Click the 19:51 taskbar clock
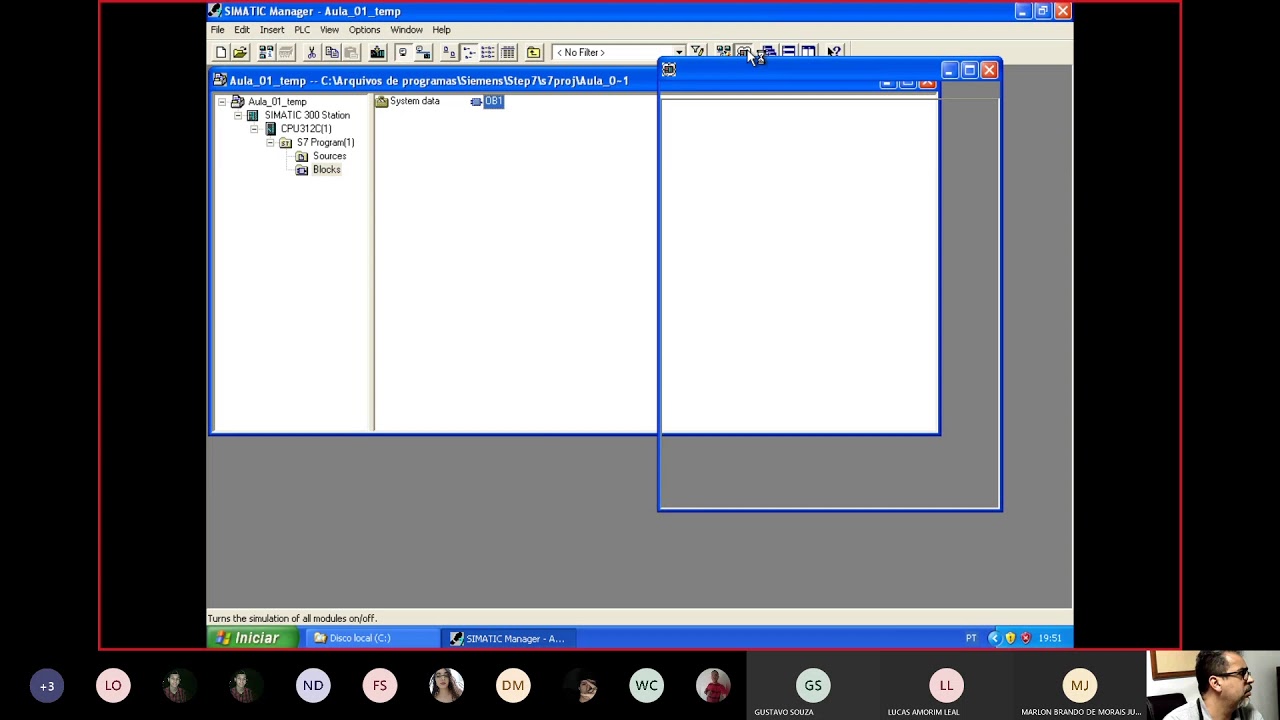The image size is (1280, 720). [1050, 638]
